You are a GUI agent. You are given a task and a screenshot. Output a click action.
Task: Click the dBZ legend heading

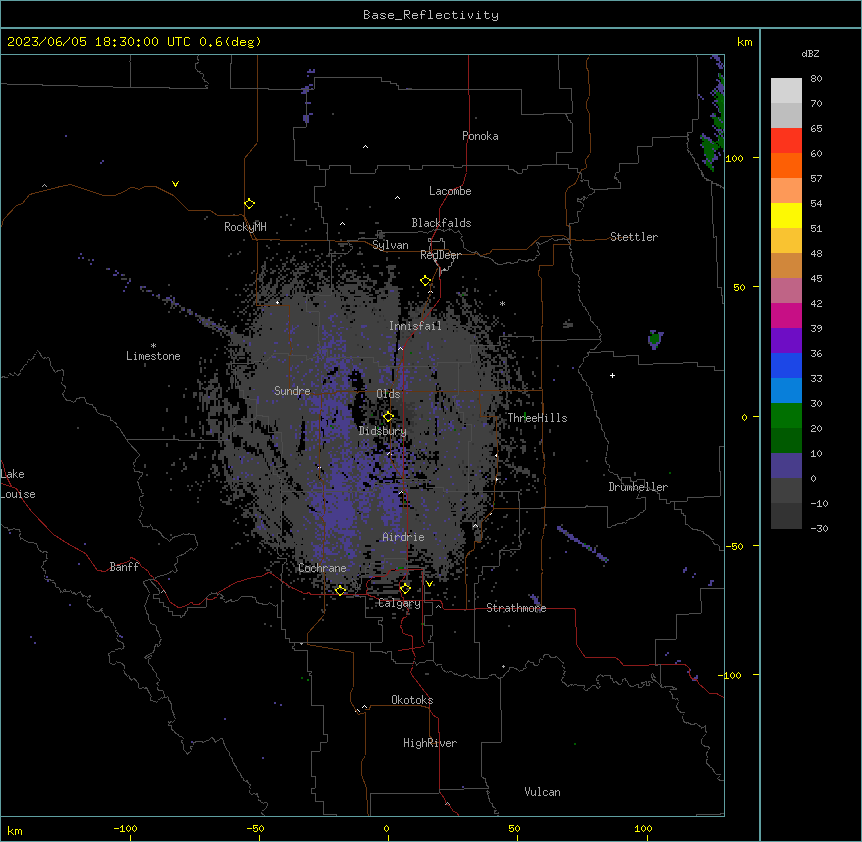pyautogui.click(x=810, y=54)
